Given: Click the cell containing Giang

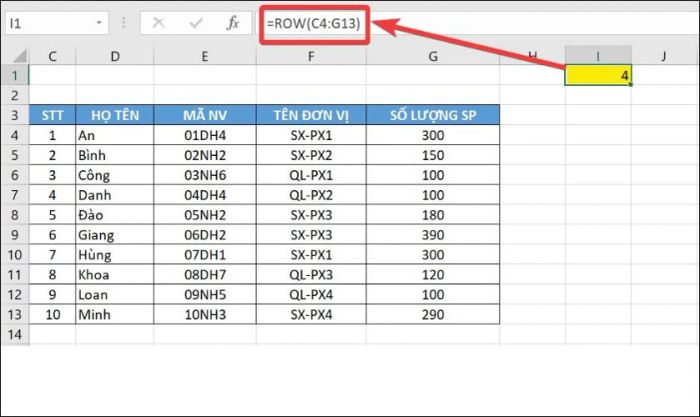Looking at the screenshot, I should (115, 235).
